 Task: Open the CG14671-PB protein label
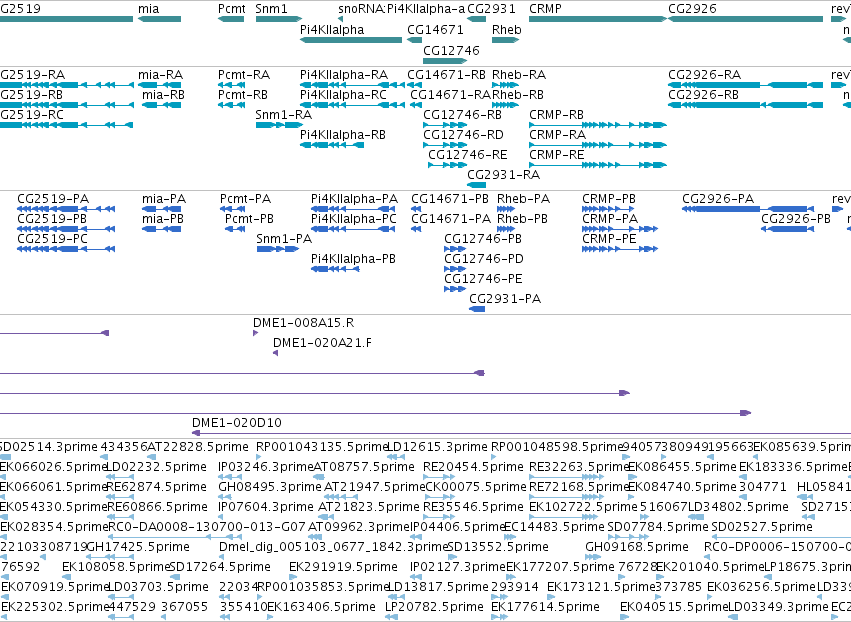449,199
